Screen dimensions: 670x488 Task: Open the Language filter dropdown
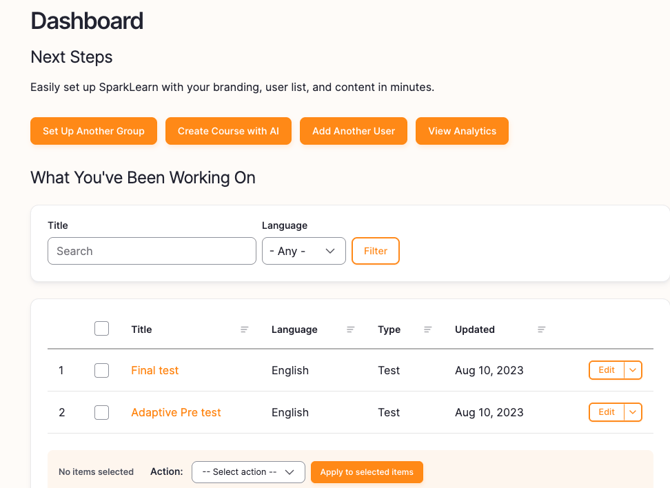point(303,251)
